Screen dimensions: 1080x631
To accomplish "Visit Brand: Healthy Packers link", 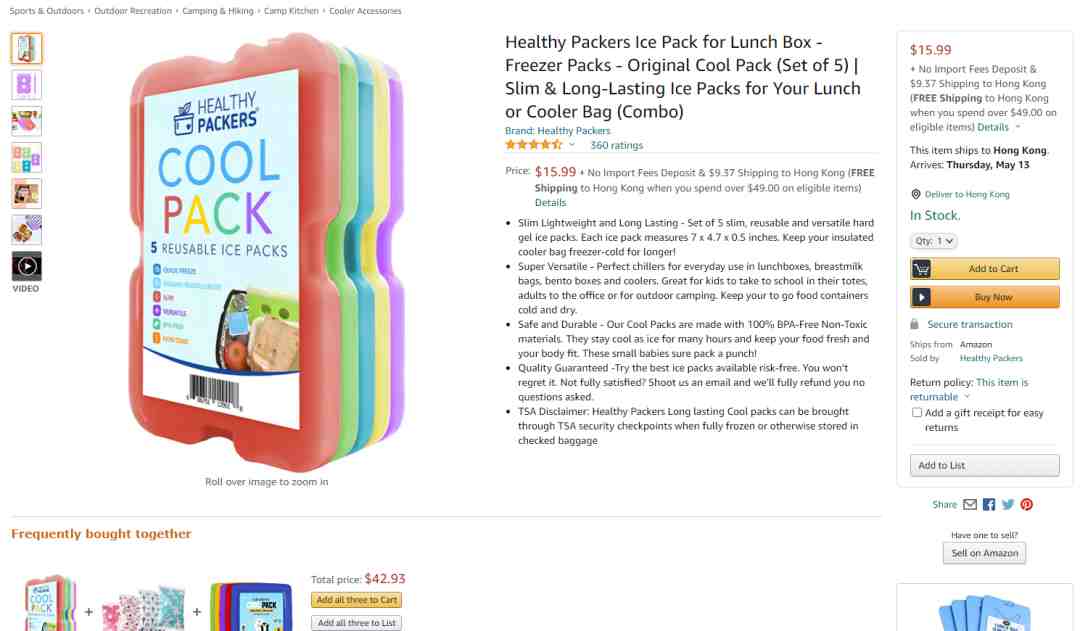I will (x=557, y=131).
